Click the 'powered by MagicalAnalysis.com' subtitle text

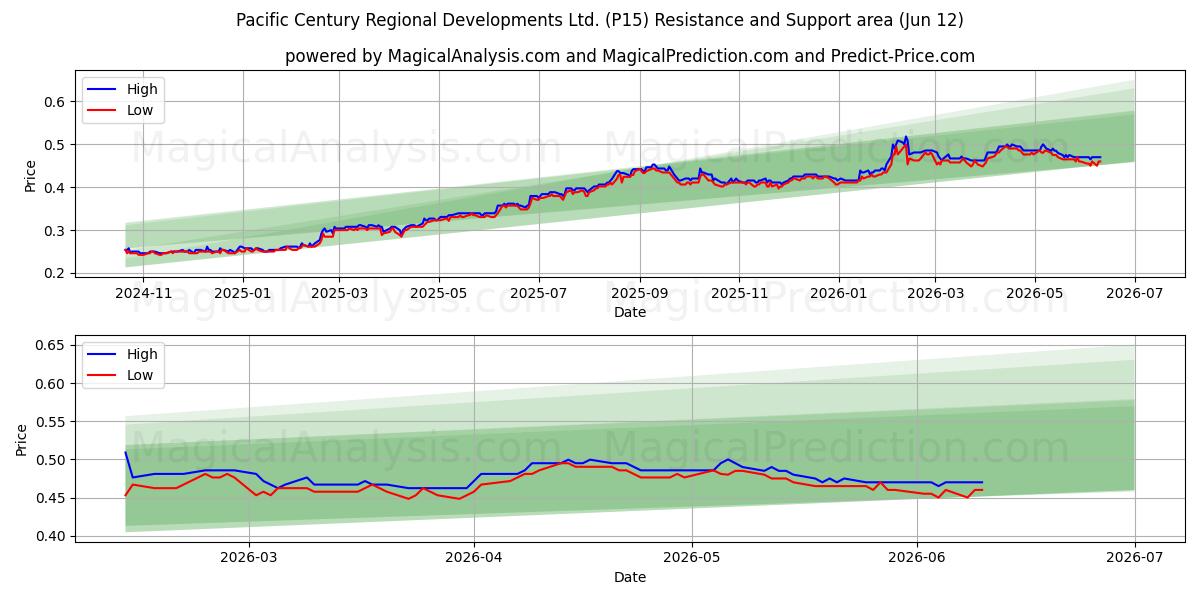coord(630,56)
